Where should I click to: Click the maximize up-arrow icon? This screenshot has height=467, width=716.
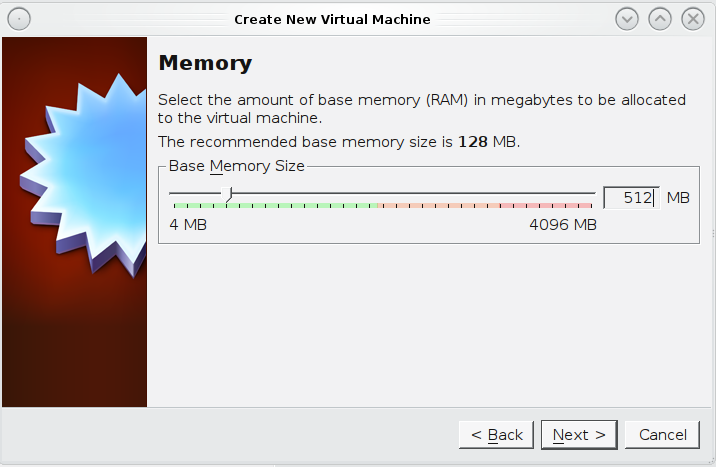click(660, 20)
